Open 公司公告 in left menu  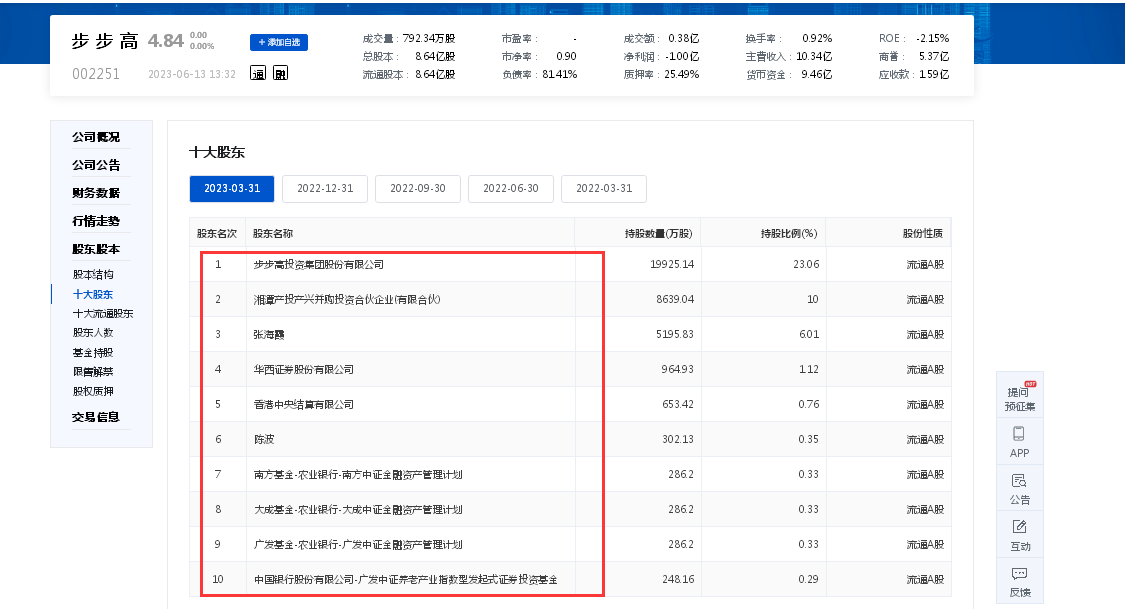click(x=95, y=165)
